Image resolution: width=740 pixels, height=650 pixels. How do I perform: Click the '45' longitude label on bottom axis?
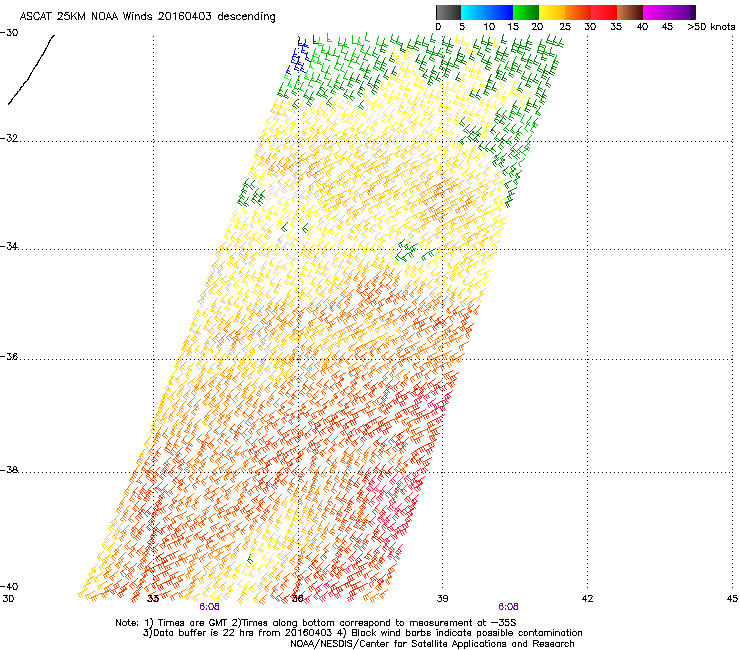click(x=732, y=599)
